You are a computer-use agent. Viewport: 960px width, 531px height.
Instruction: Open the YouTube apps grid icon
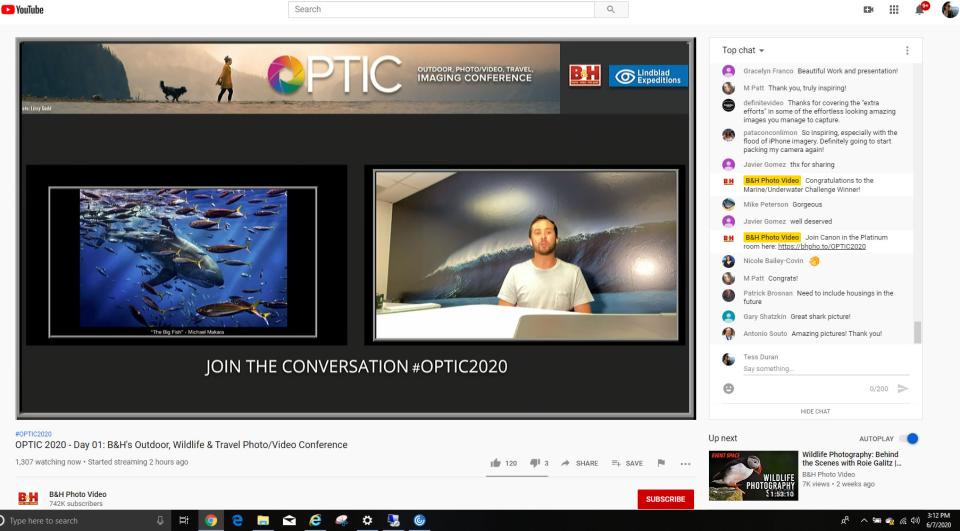point(894,9)
